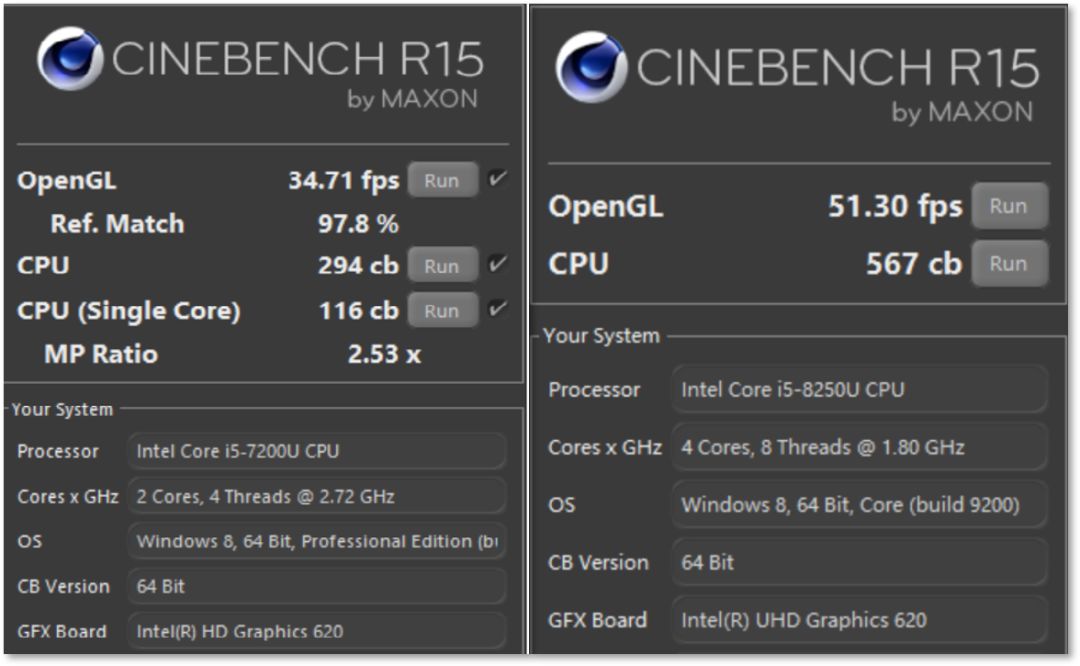This screenshot has height=666, width=1080.
Task: Click the Intel(R) HD Graphics 620 field
Action: click(x=317, y=631)
